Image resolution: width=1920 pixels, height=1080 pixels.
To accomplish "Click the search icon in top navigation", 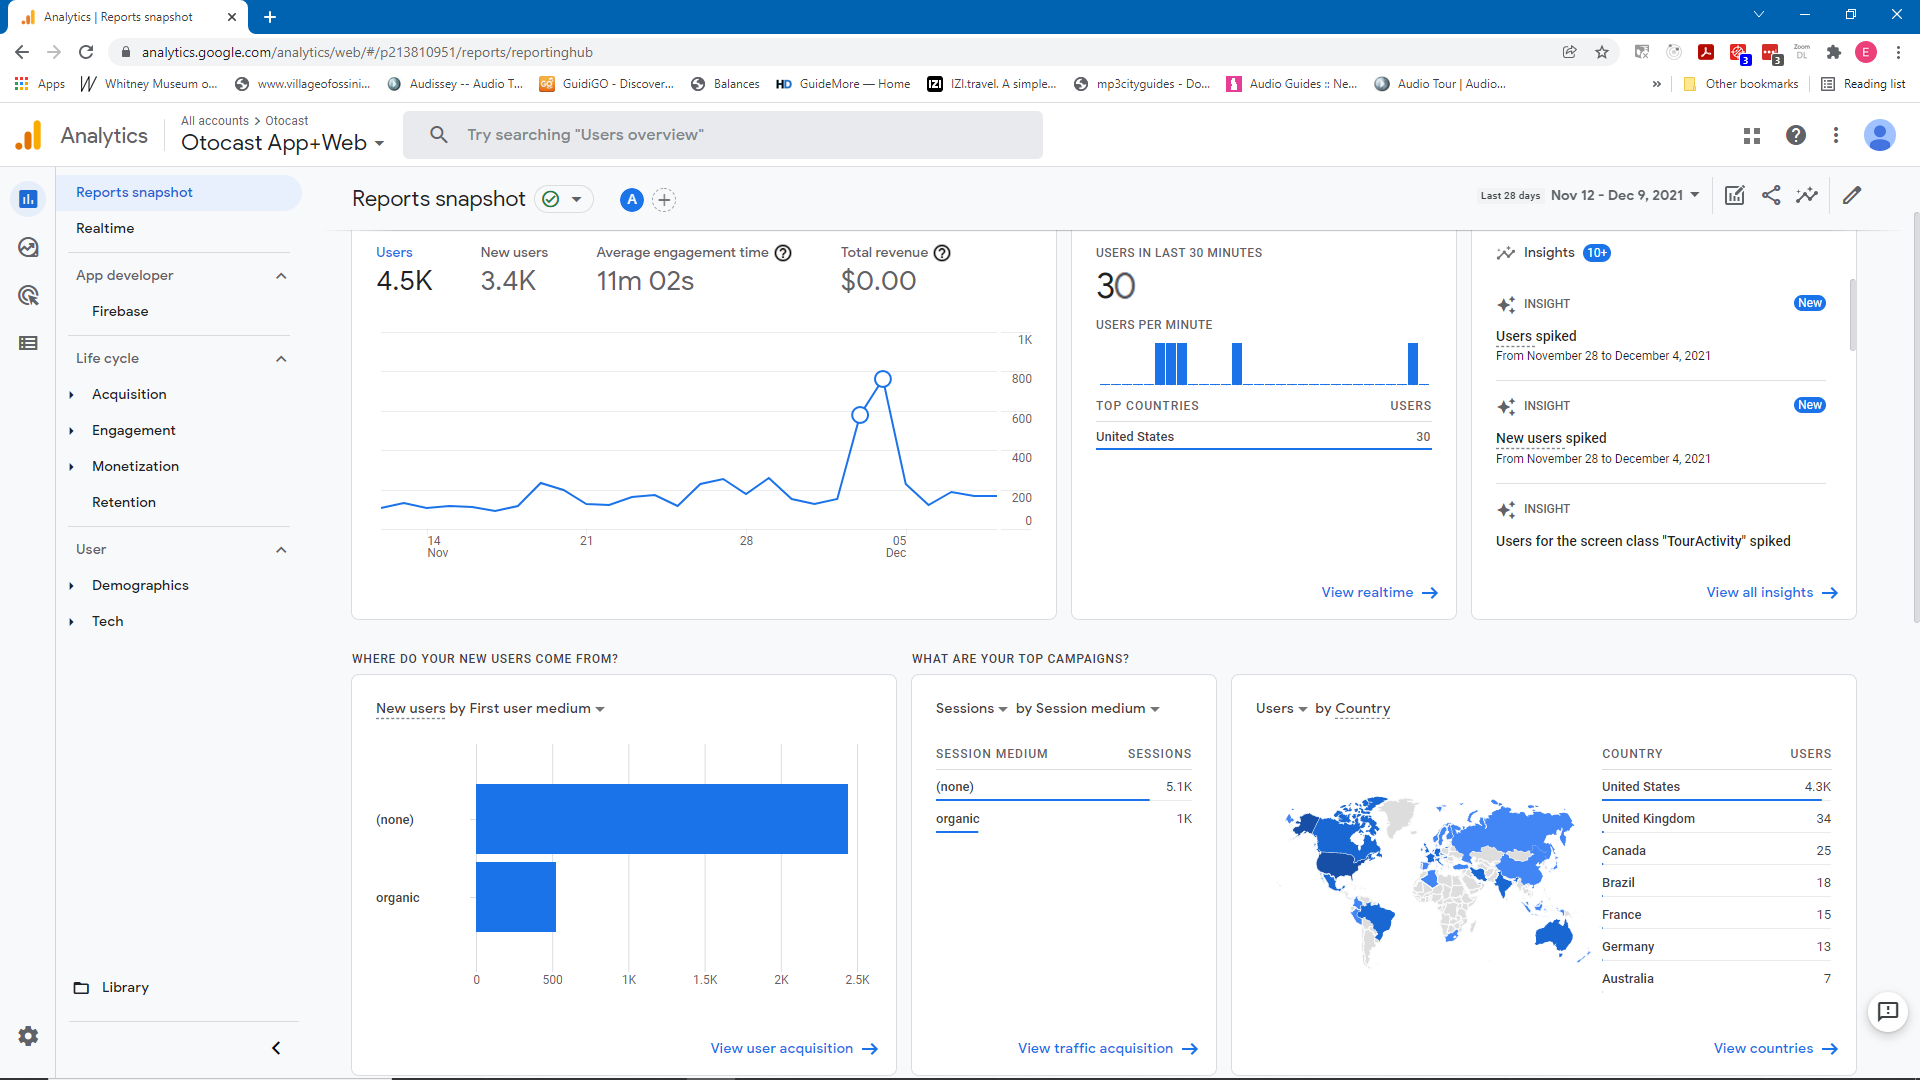I will coord(438,133).
